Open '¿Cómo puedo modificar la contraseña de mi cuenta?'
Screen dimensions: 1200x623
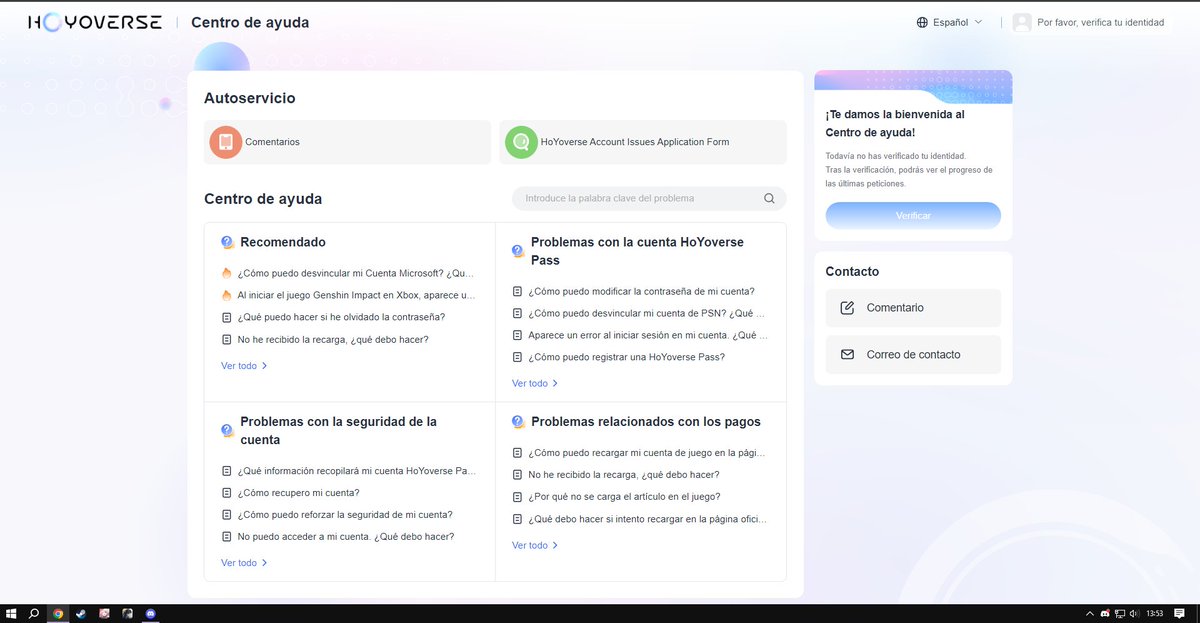click(x=641, y=291)
